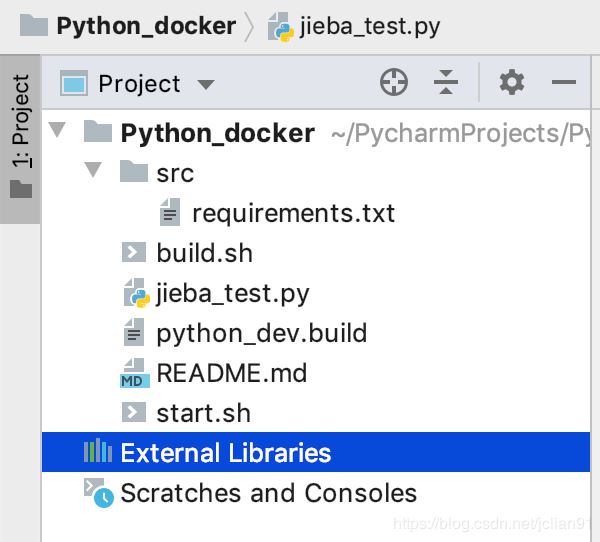This screenshot has width=600, height=542.
Task: Select the External Libraries node
Action: (225, 453)
